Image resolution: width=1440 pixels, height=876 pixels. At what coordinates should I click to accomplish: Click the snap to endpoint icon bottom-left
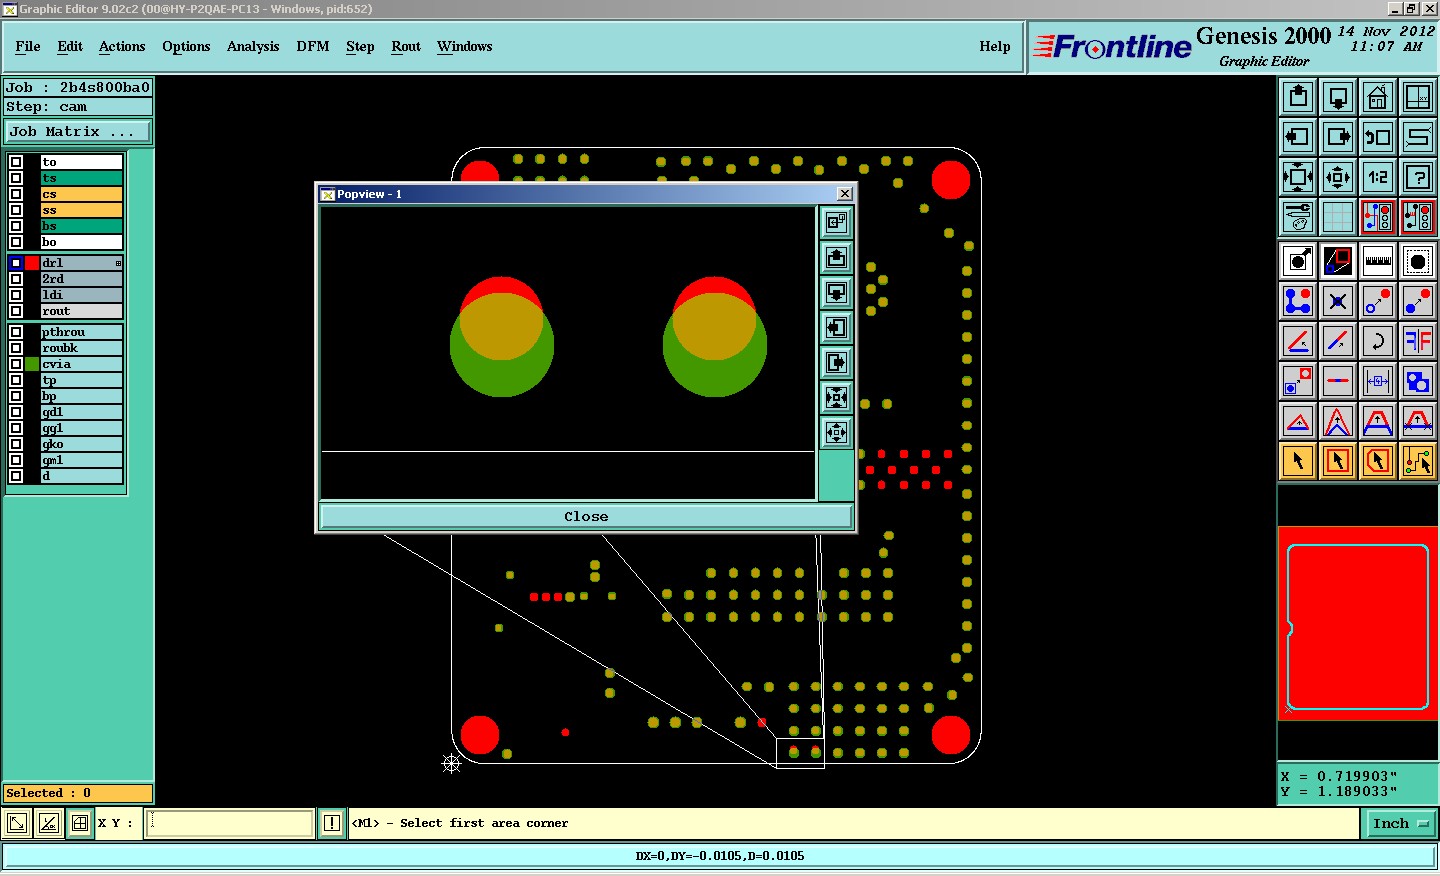[17, 823]
